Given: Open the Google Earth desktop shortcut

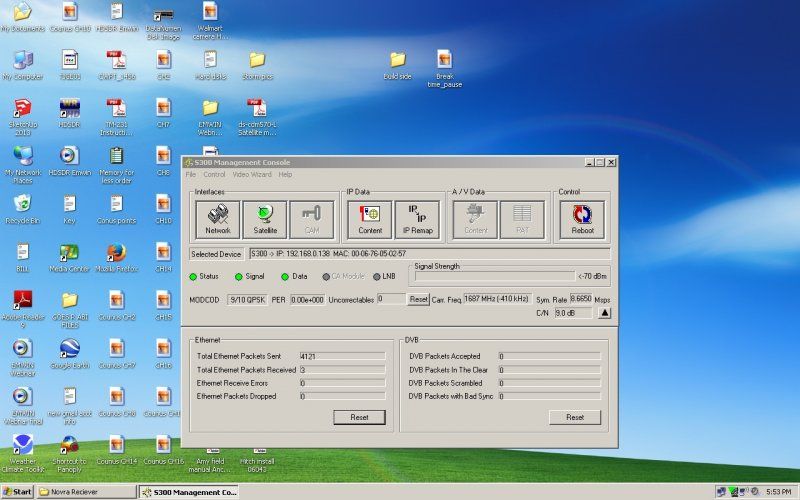Looking at the screenshot, I should point(69,354).
